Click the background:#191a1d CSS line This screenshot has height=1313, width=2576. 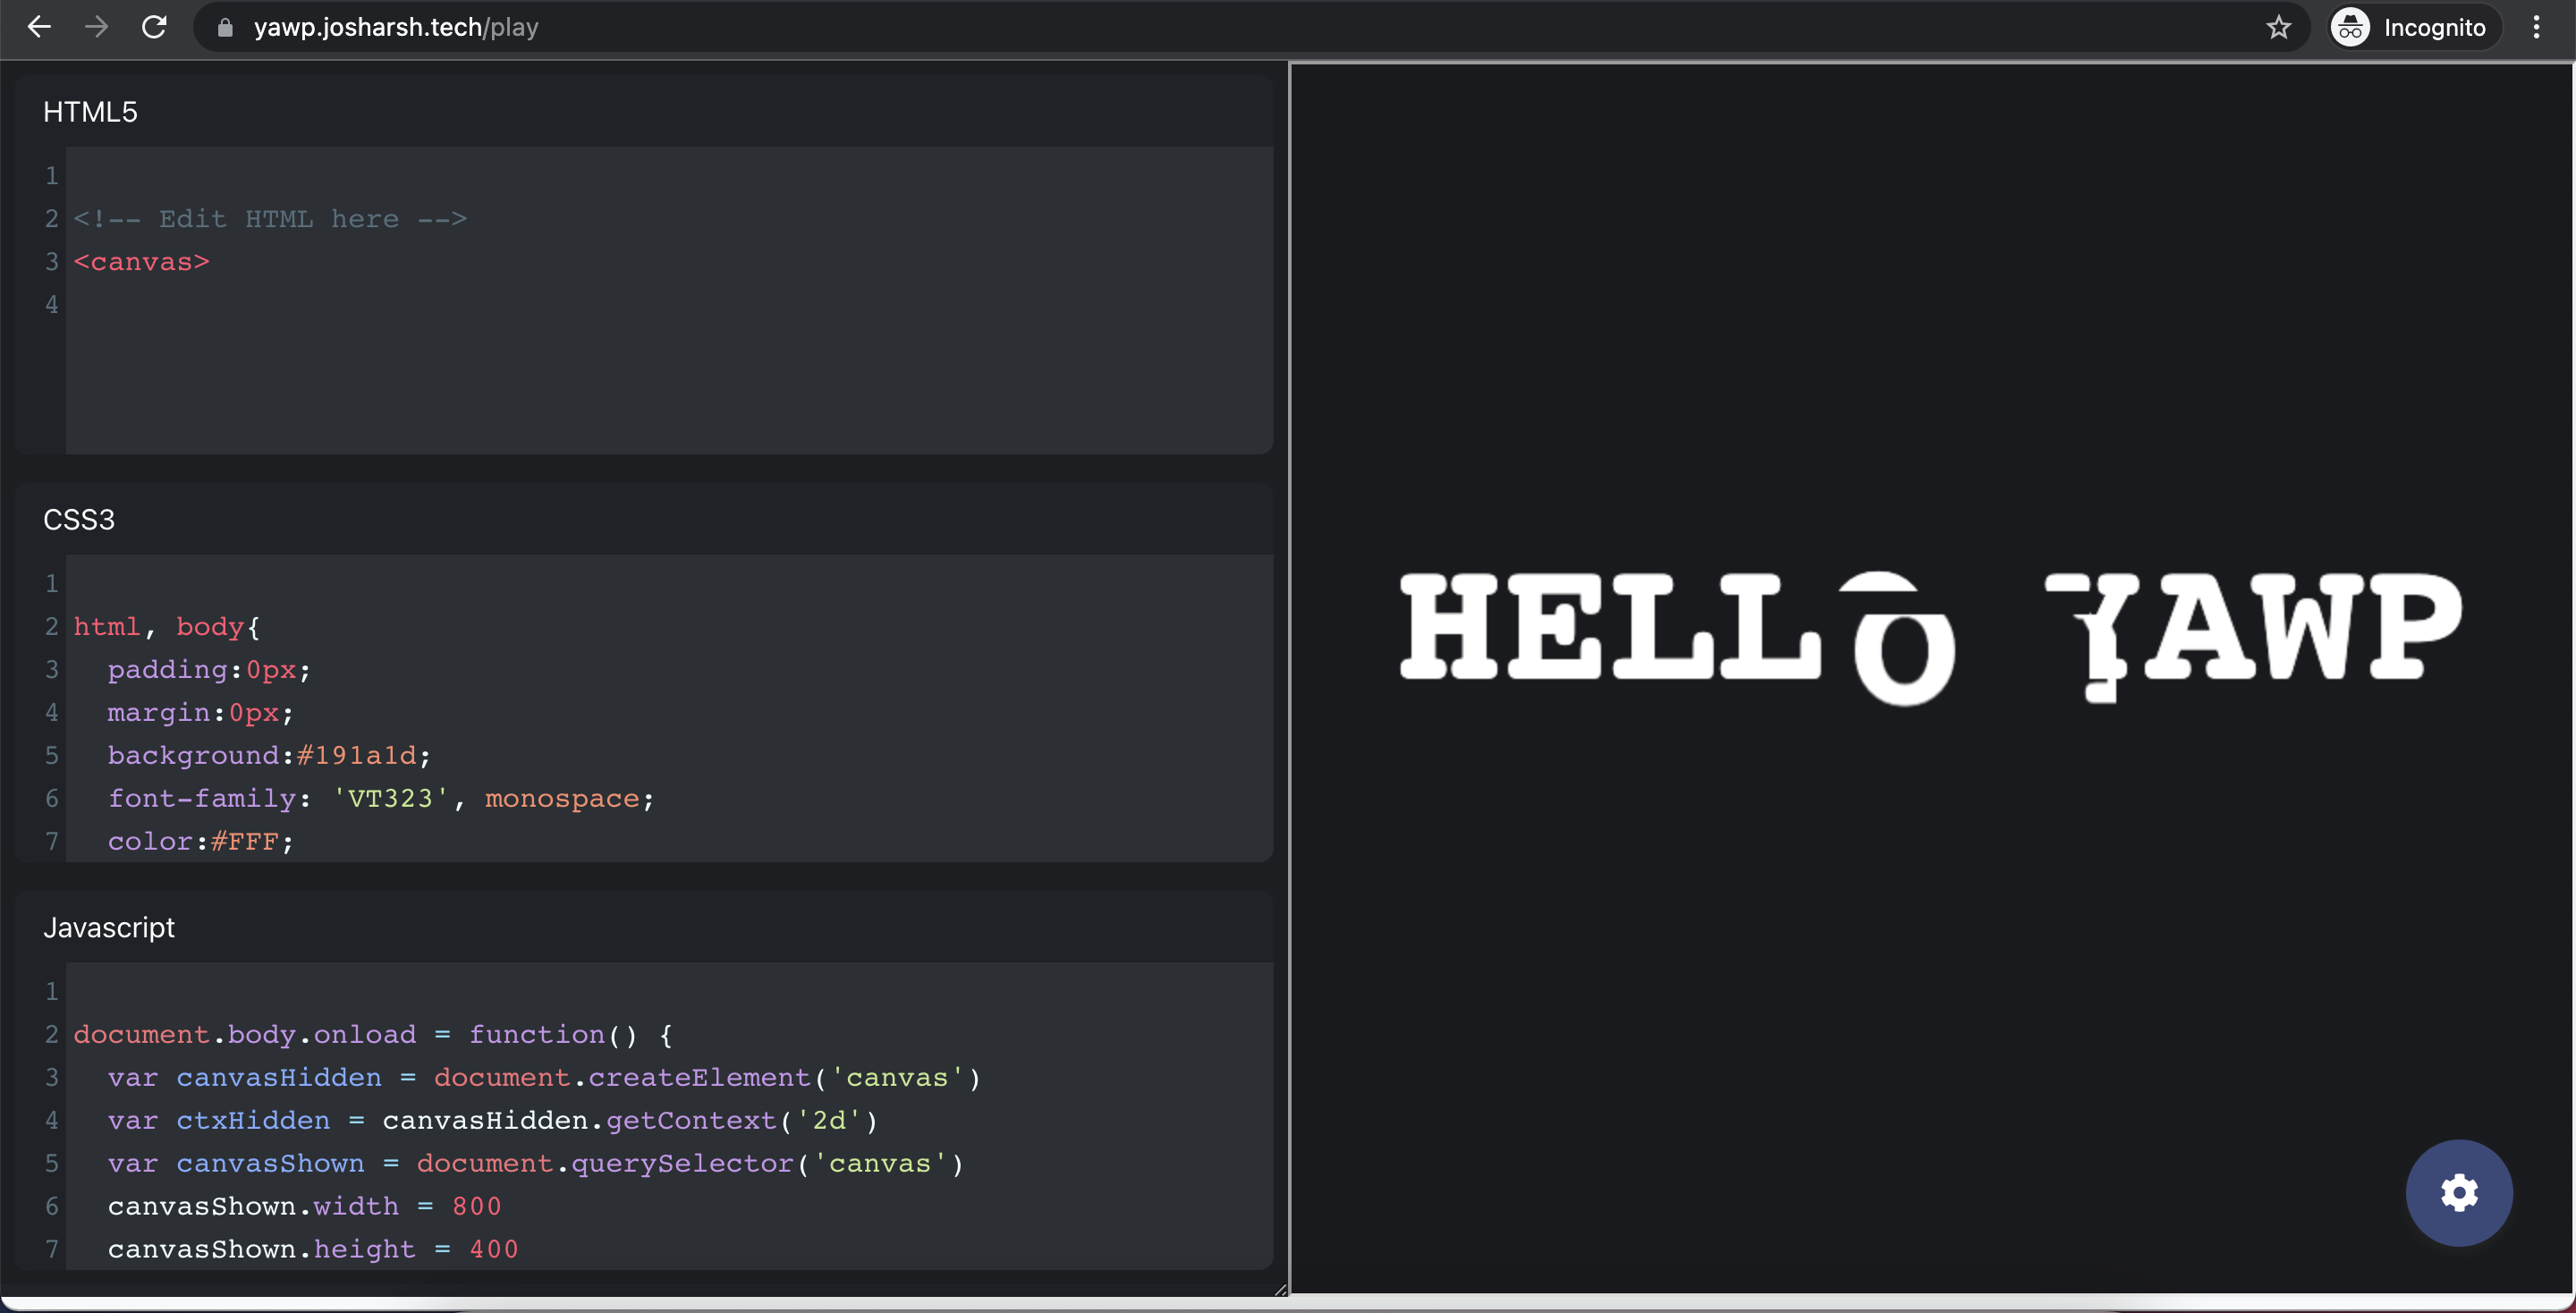click(x=268, y=755)
